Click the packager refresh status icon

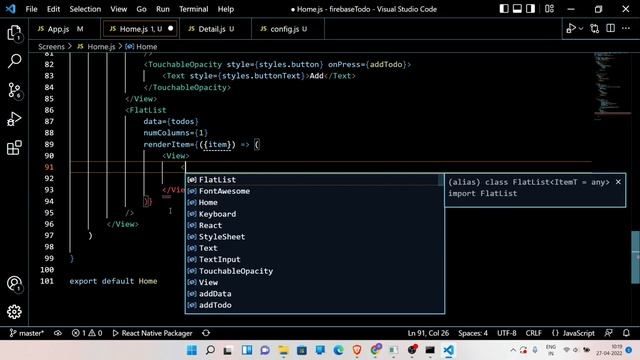coord(206,333)
